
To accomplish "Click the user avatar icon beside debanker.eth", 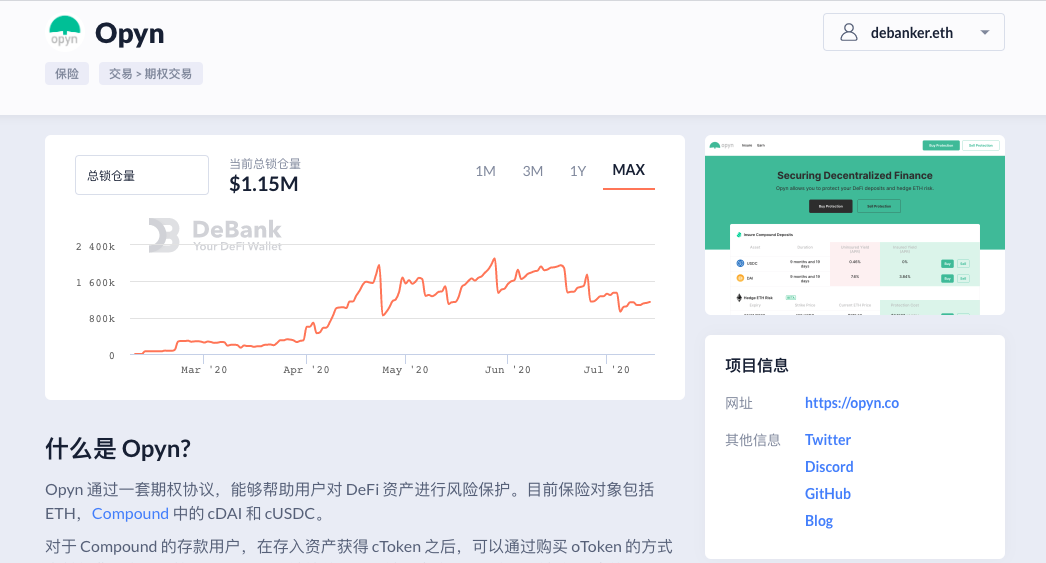I will (849, 32).
